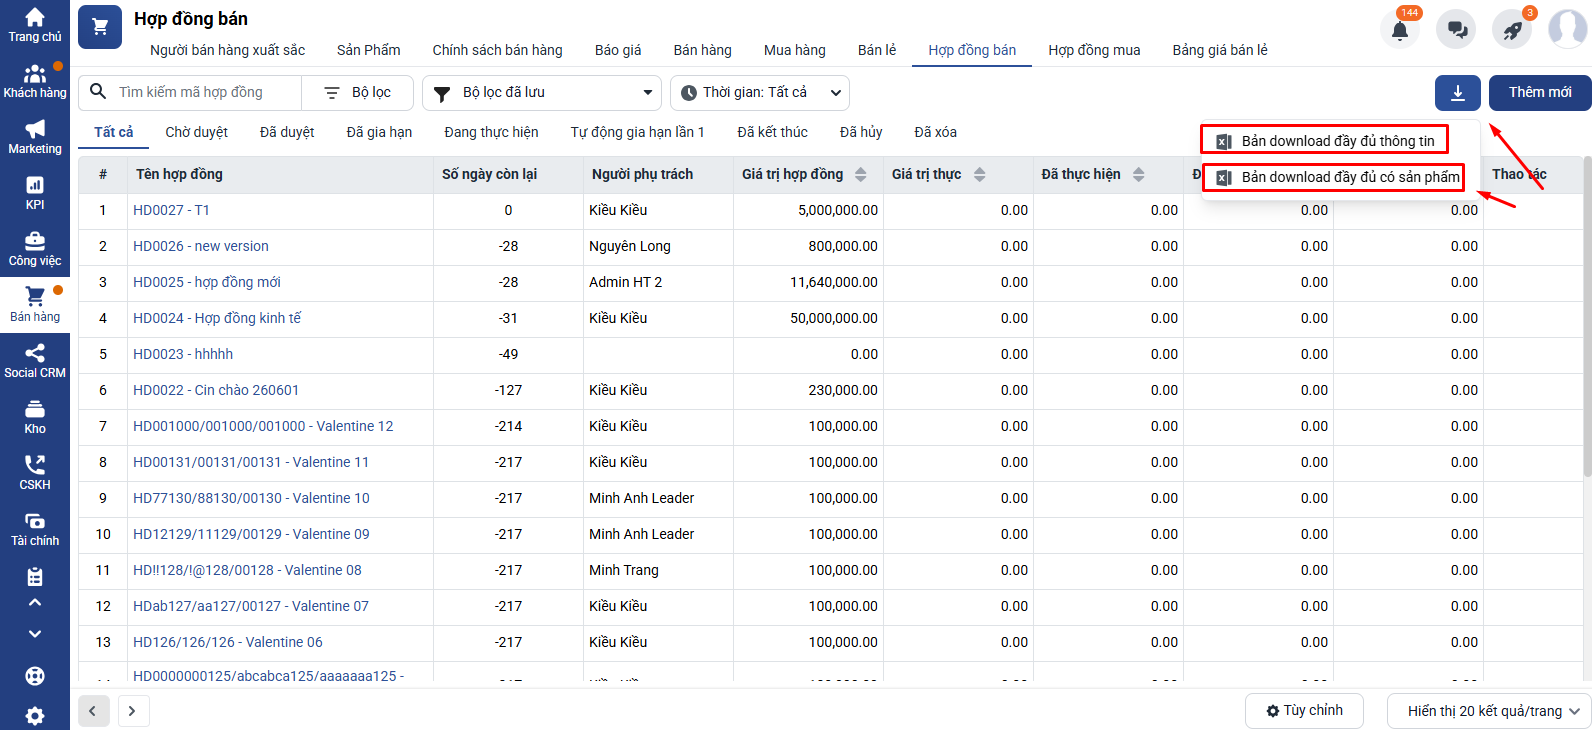
Task: Click the download icon button
Action: pyautogui.click(x=1458, y=93)
